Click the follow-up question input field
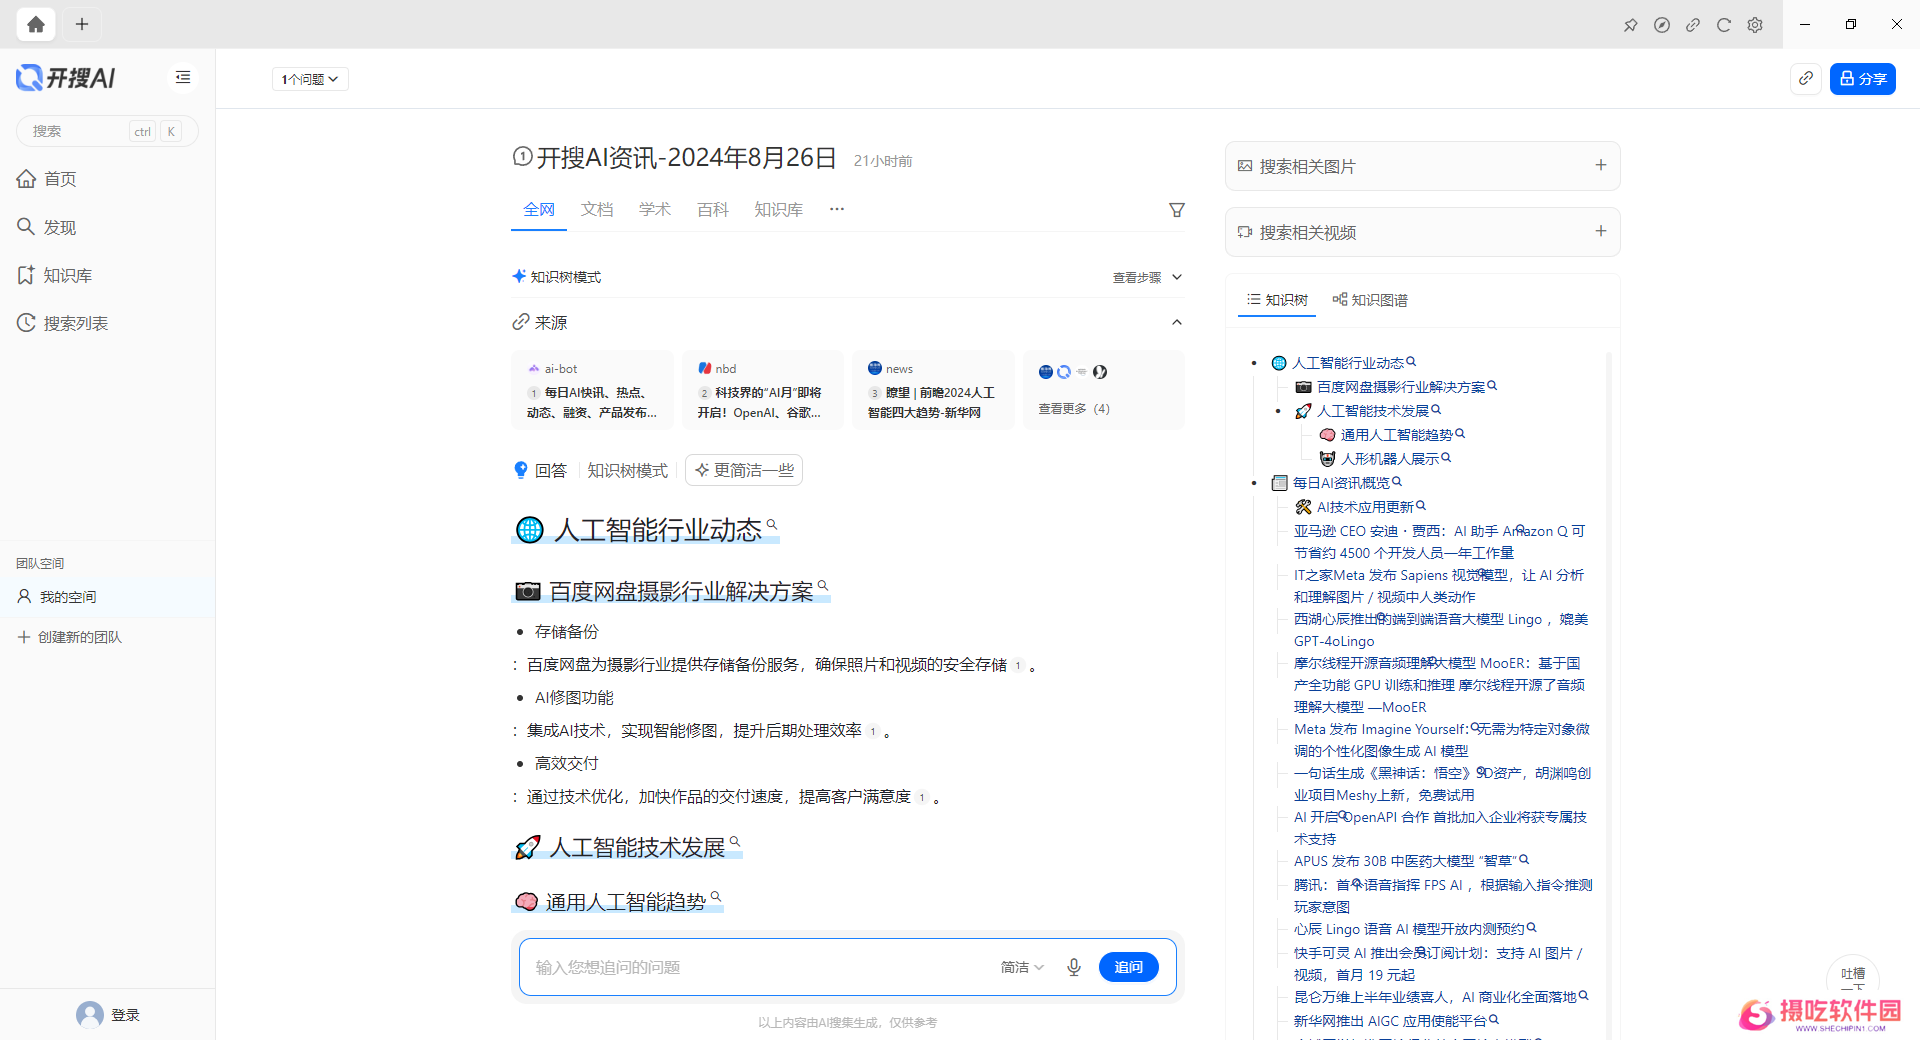The height and width of the screenshot is (1040, 1920). click(750, 967)
